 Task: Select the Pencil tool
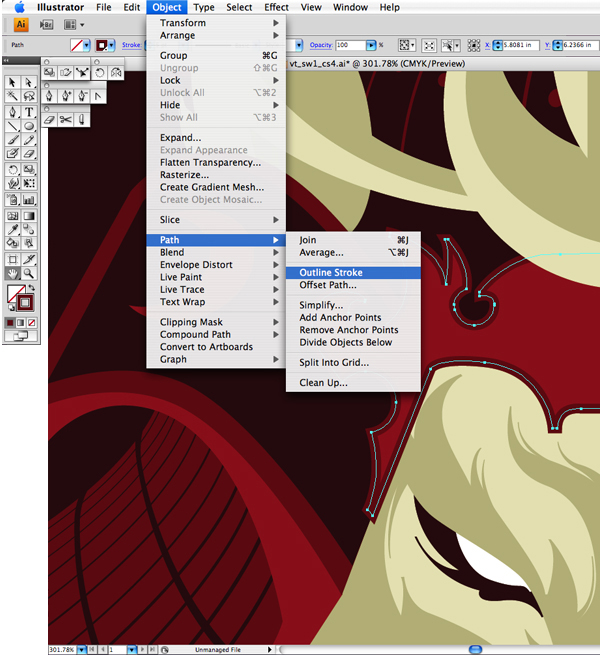click(28, 140)
